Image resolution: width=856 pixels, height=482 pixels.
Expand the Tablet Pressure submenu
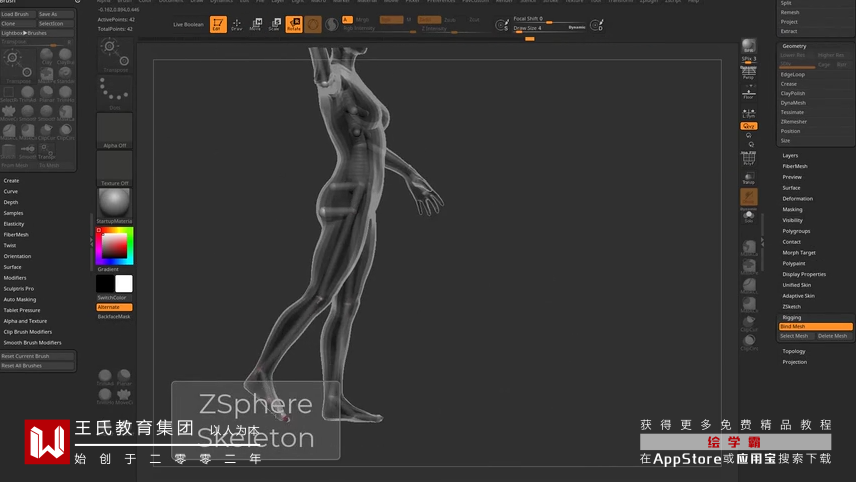(22, 310)
